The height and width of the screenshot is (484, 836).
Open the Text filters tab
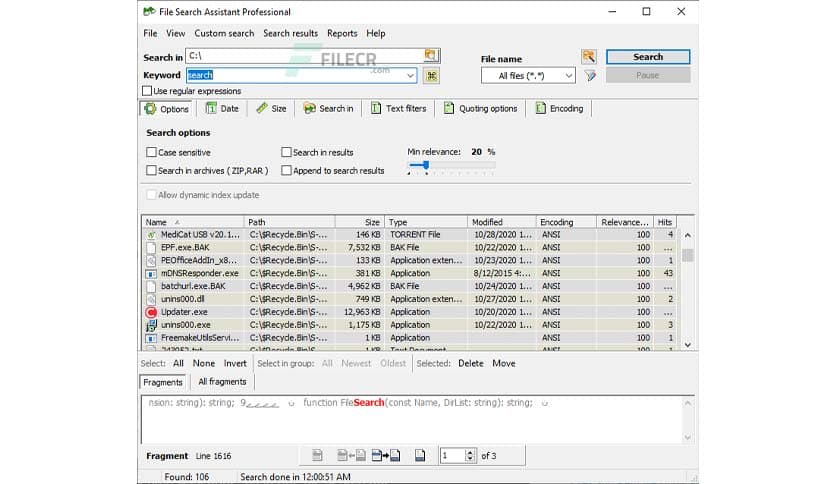tap(399, 109)
